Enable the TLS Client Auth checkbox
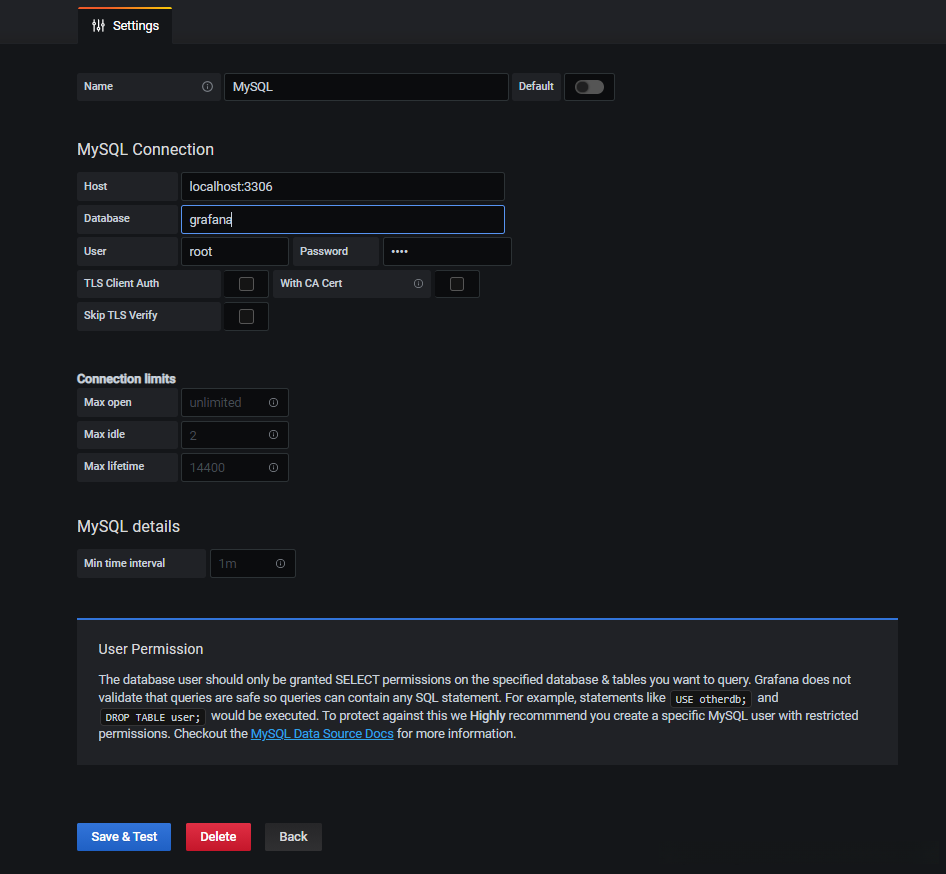Image resolution: width=946 pixels, height=874 pixels. [246, 284]
